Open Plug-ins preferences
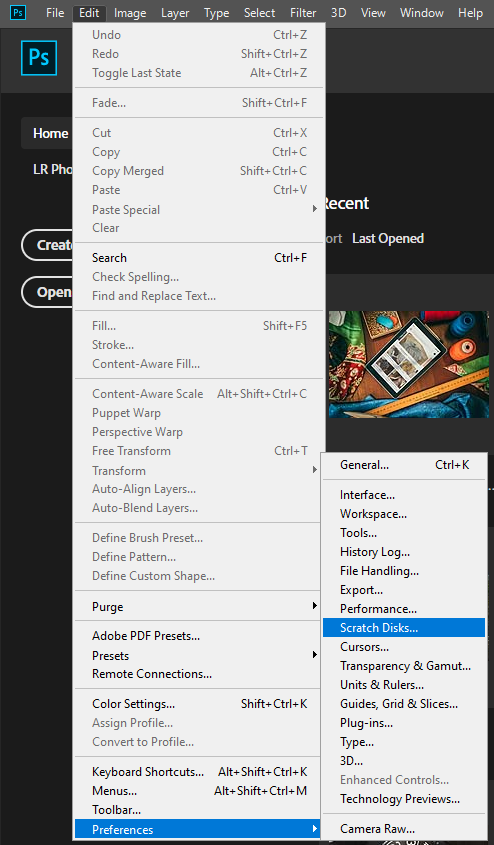The width and height of the screenshot is (494, 845). pyautogui.click(x=404, y=723)
